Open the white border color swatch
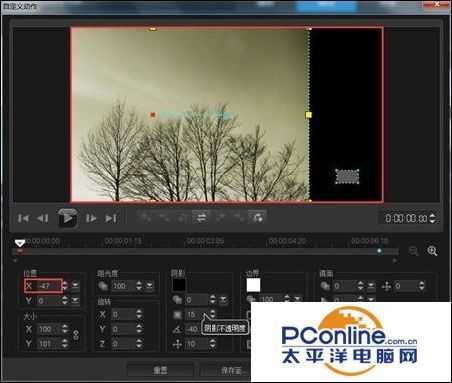Viewport: 452px width, 383px height. [253, 285]
